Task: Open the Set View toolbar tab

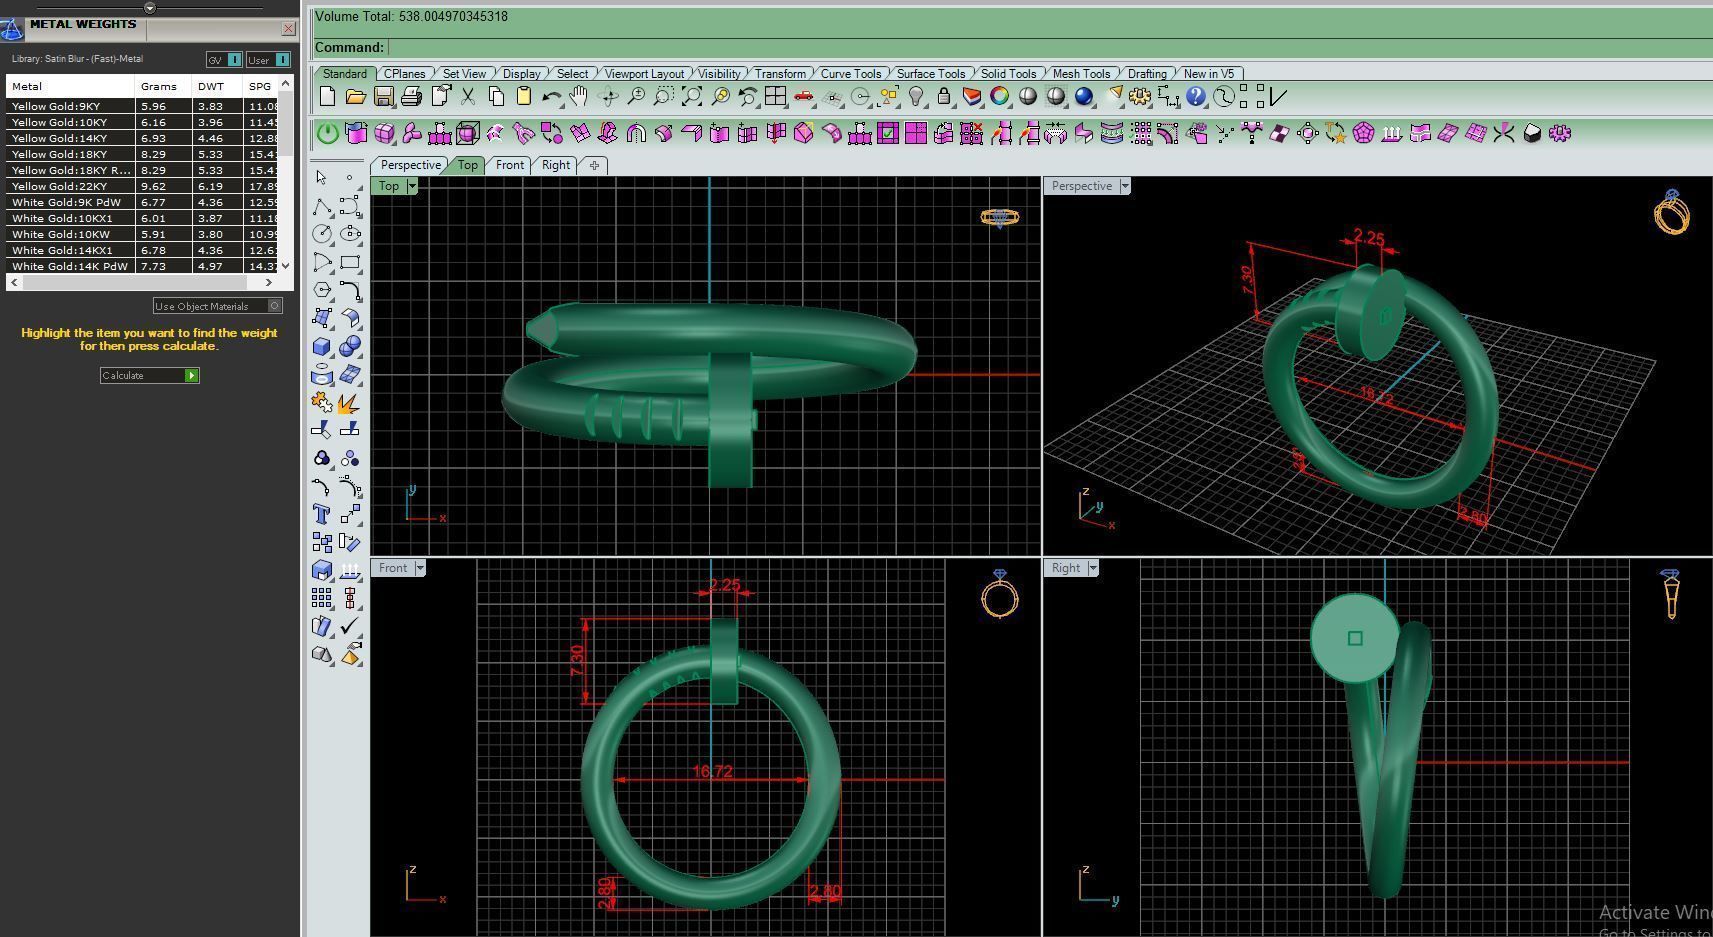Action: pos(464,74)
